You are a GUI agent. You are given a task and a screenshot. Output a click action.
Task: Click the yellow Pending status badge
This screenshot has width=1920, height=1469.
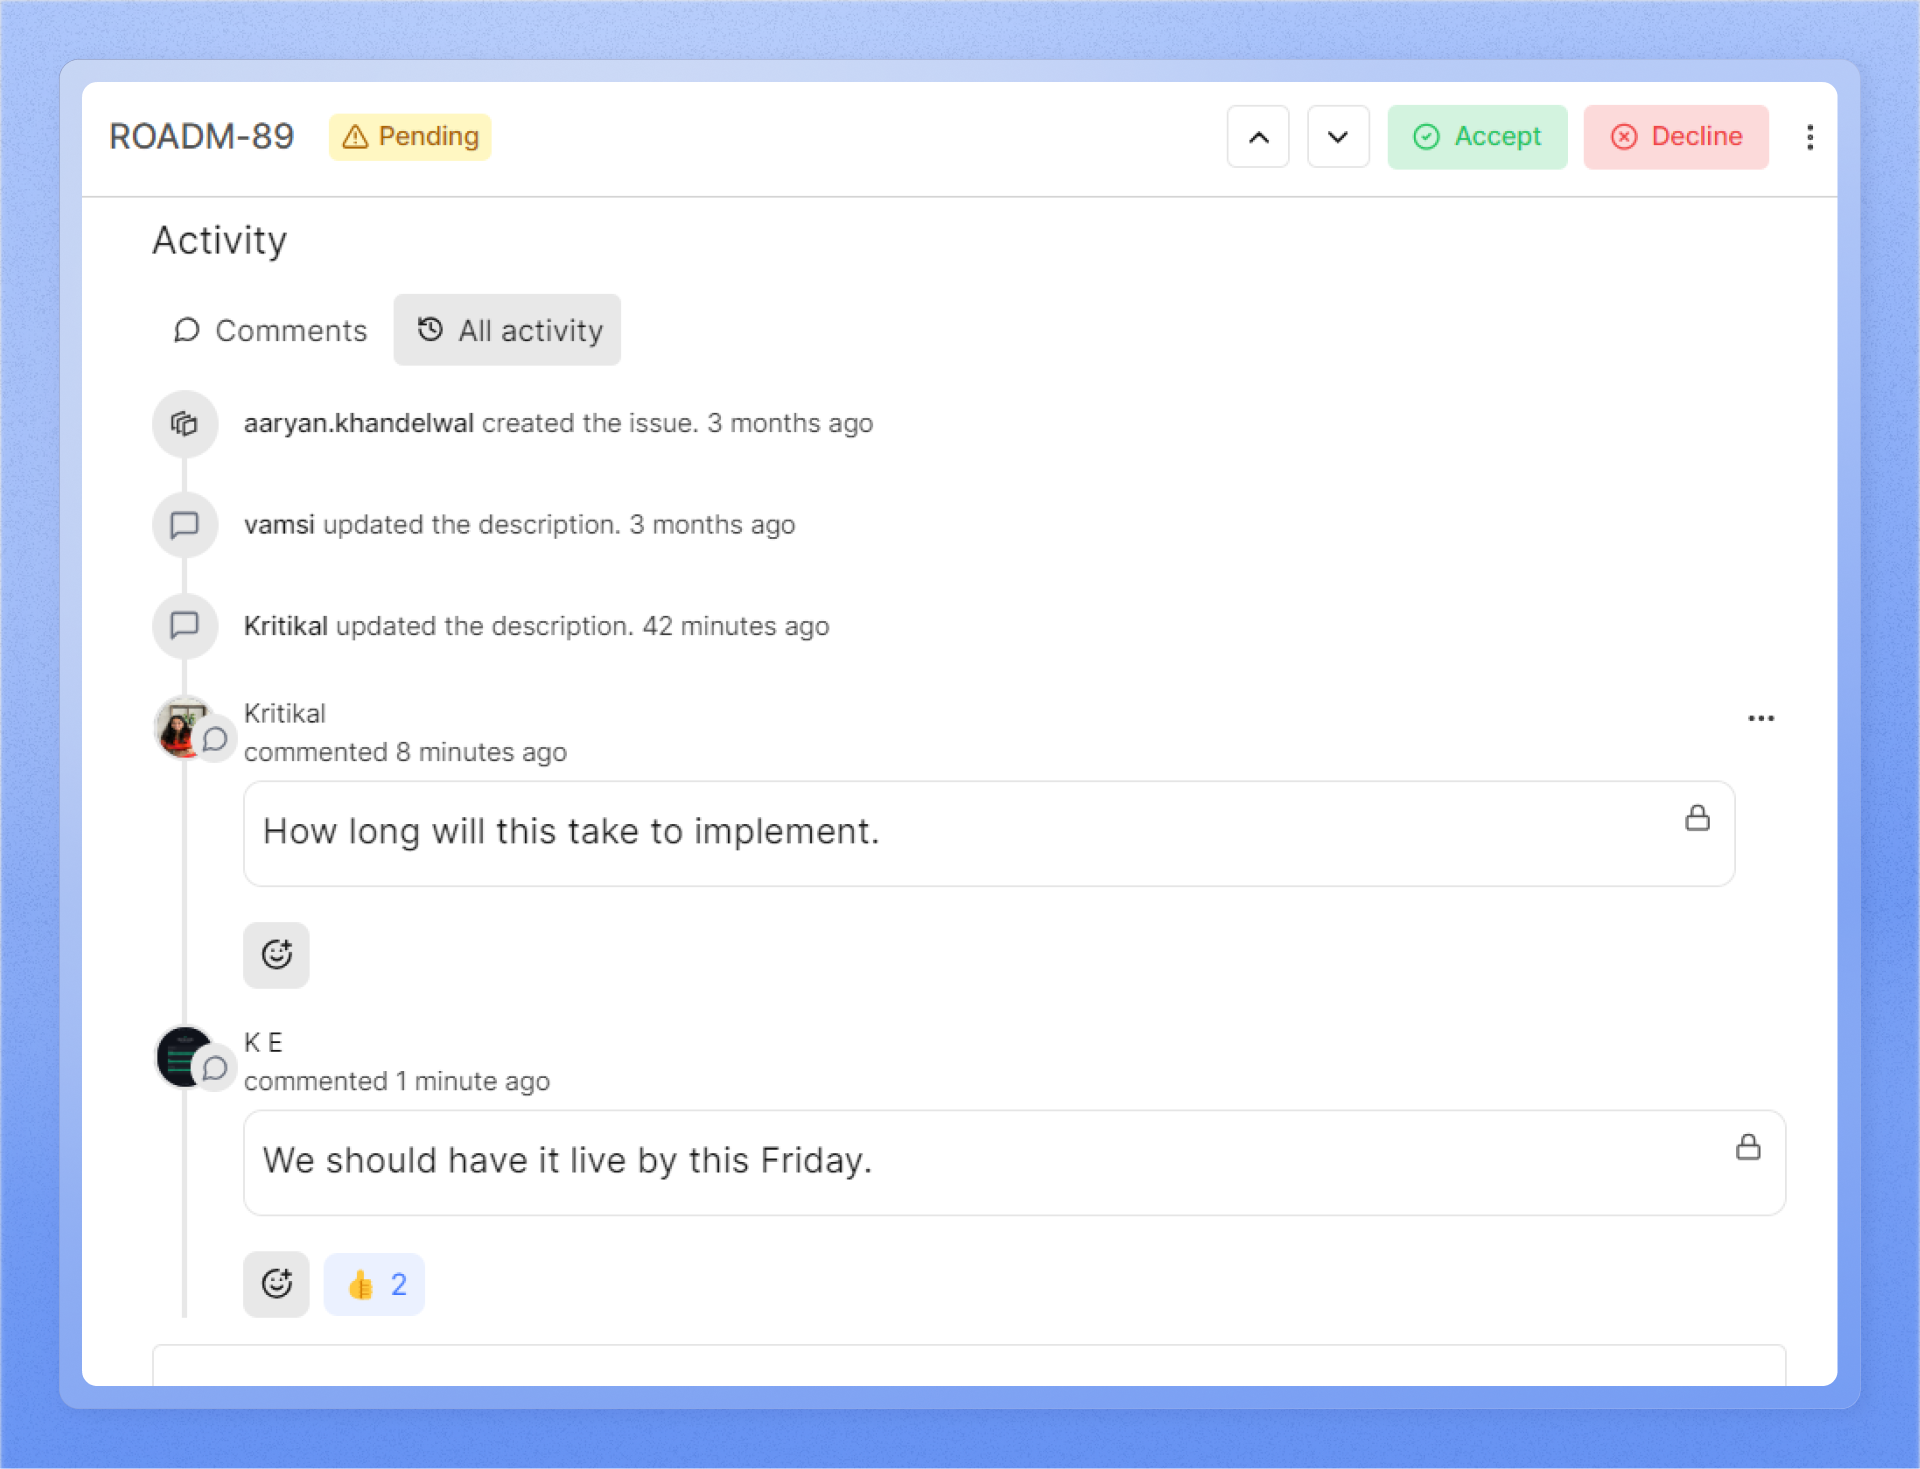click(x=410, y=137)
